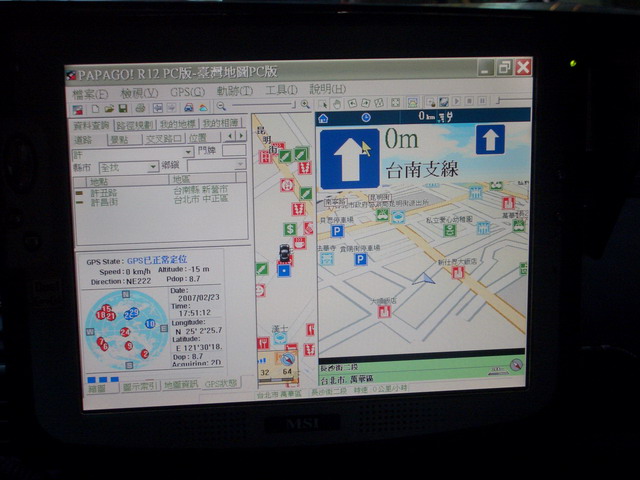
Task: Select the 道路 search sub-tab
Action: [83, 140]
